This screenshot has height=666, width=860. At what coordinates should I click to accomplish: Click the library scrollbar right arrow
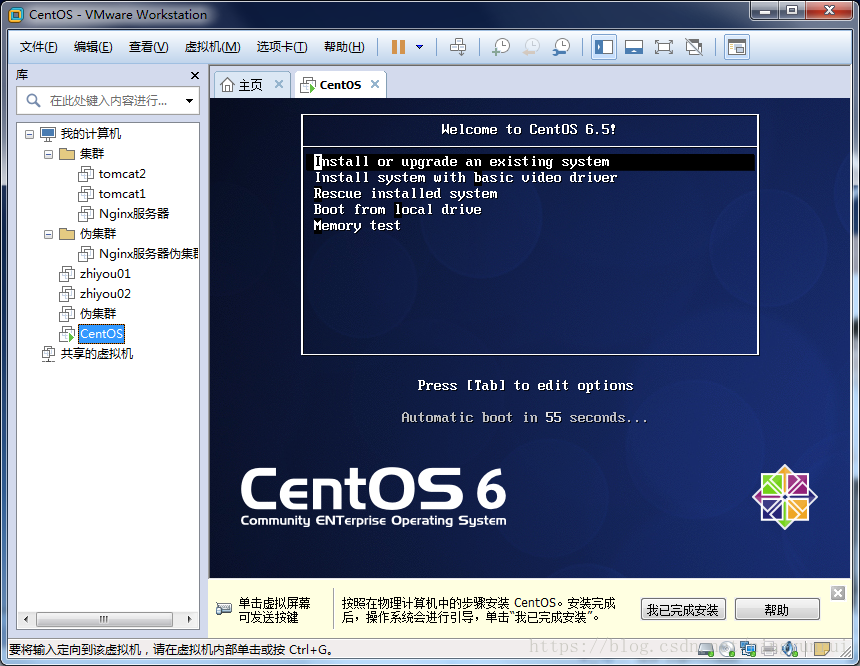pos(189,619)
